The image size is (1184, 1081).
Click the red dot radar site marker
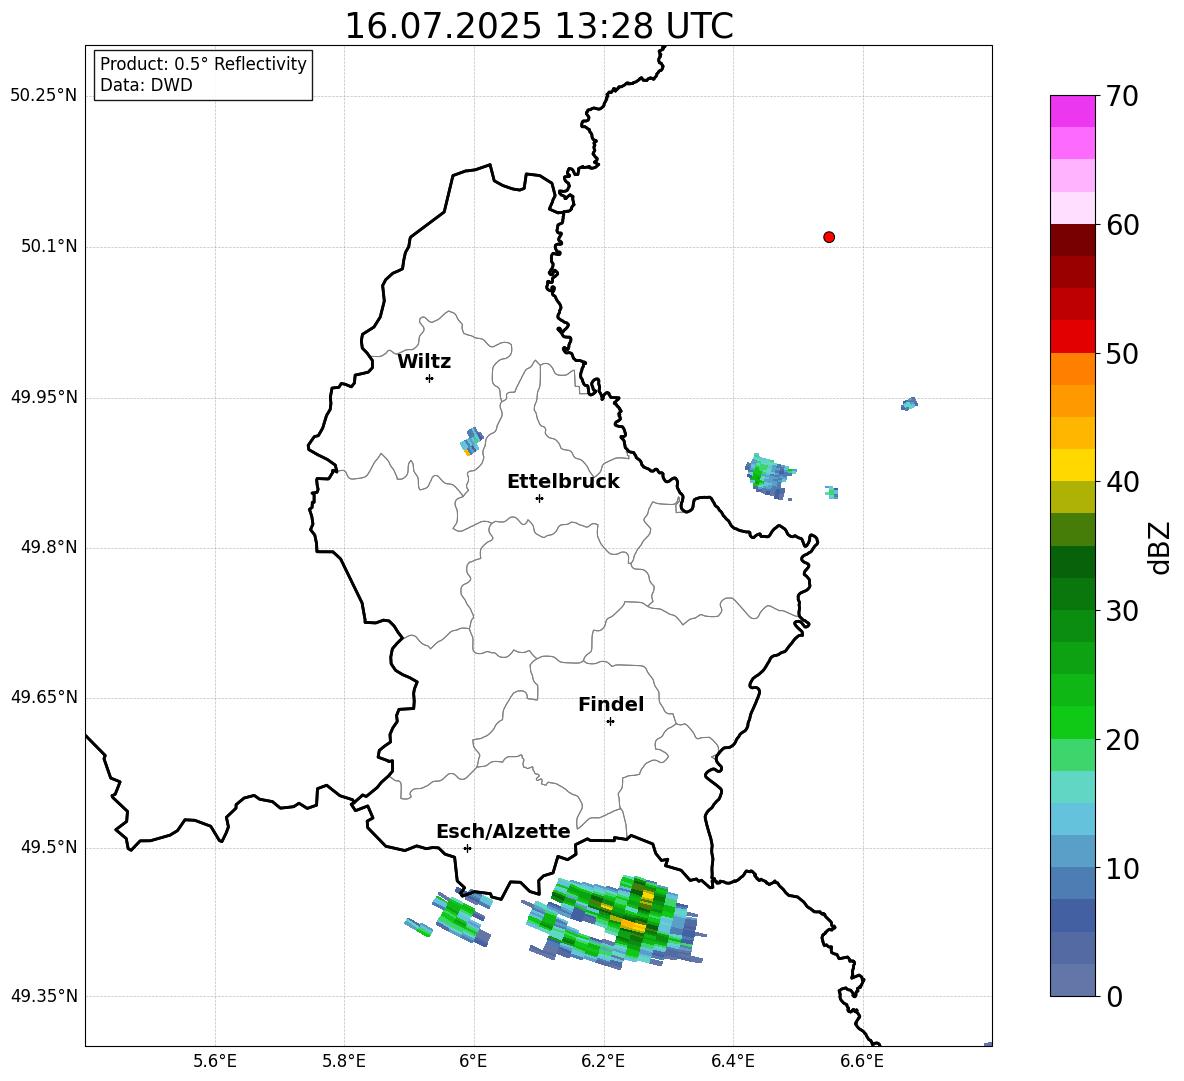pyautogui.click(x=829, y=237)
